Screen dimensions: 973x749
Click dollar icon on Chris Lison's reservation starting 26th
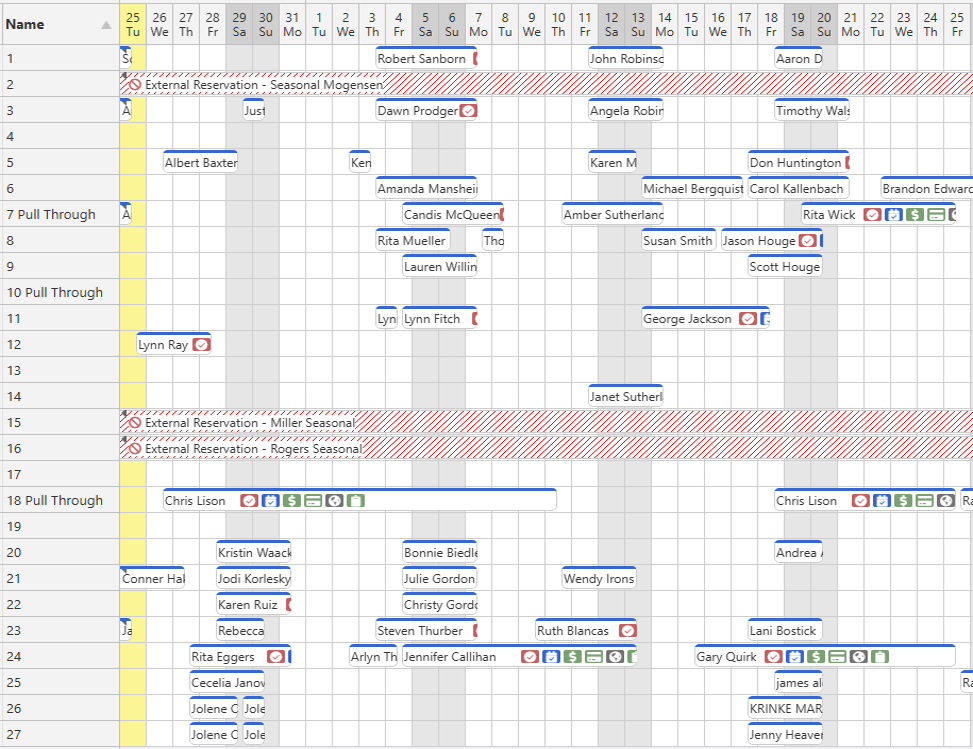click(292, 501)
